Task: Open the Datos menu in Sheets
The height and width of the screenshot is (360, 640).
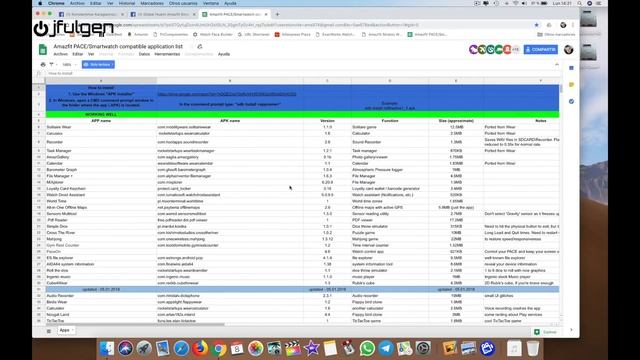Action: [x=144, y=54]
